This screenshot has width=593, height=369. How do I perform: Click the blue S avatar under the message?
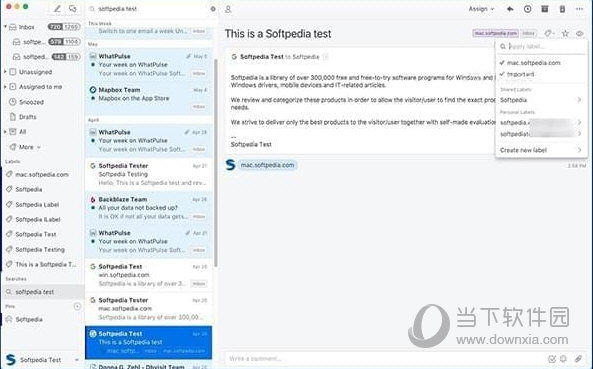click(230, 165)
